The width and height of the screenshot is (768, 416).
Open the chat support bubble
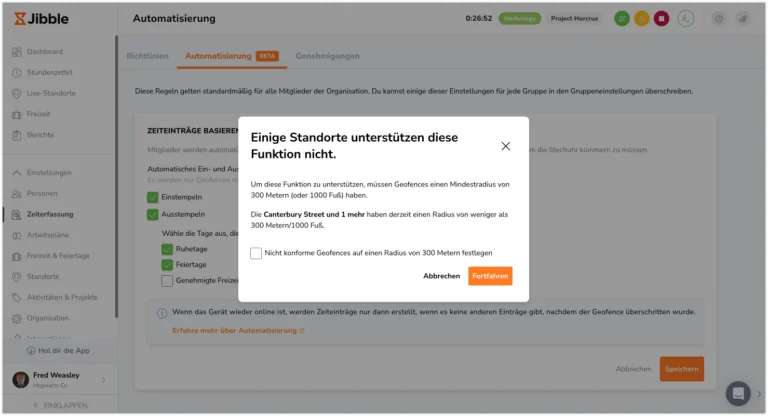pyautogui.click(x=738, y=393)
